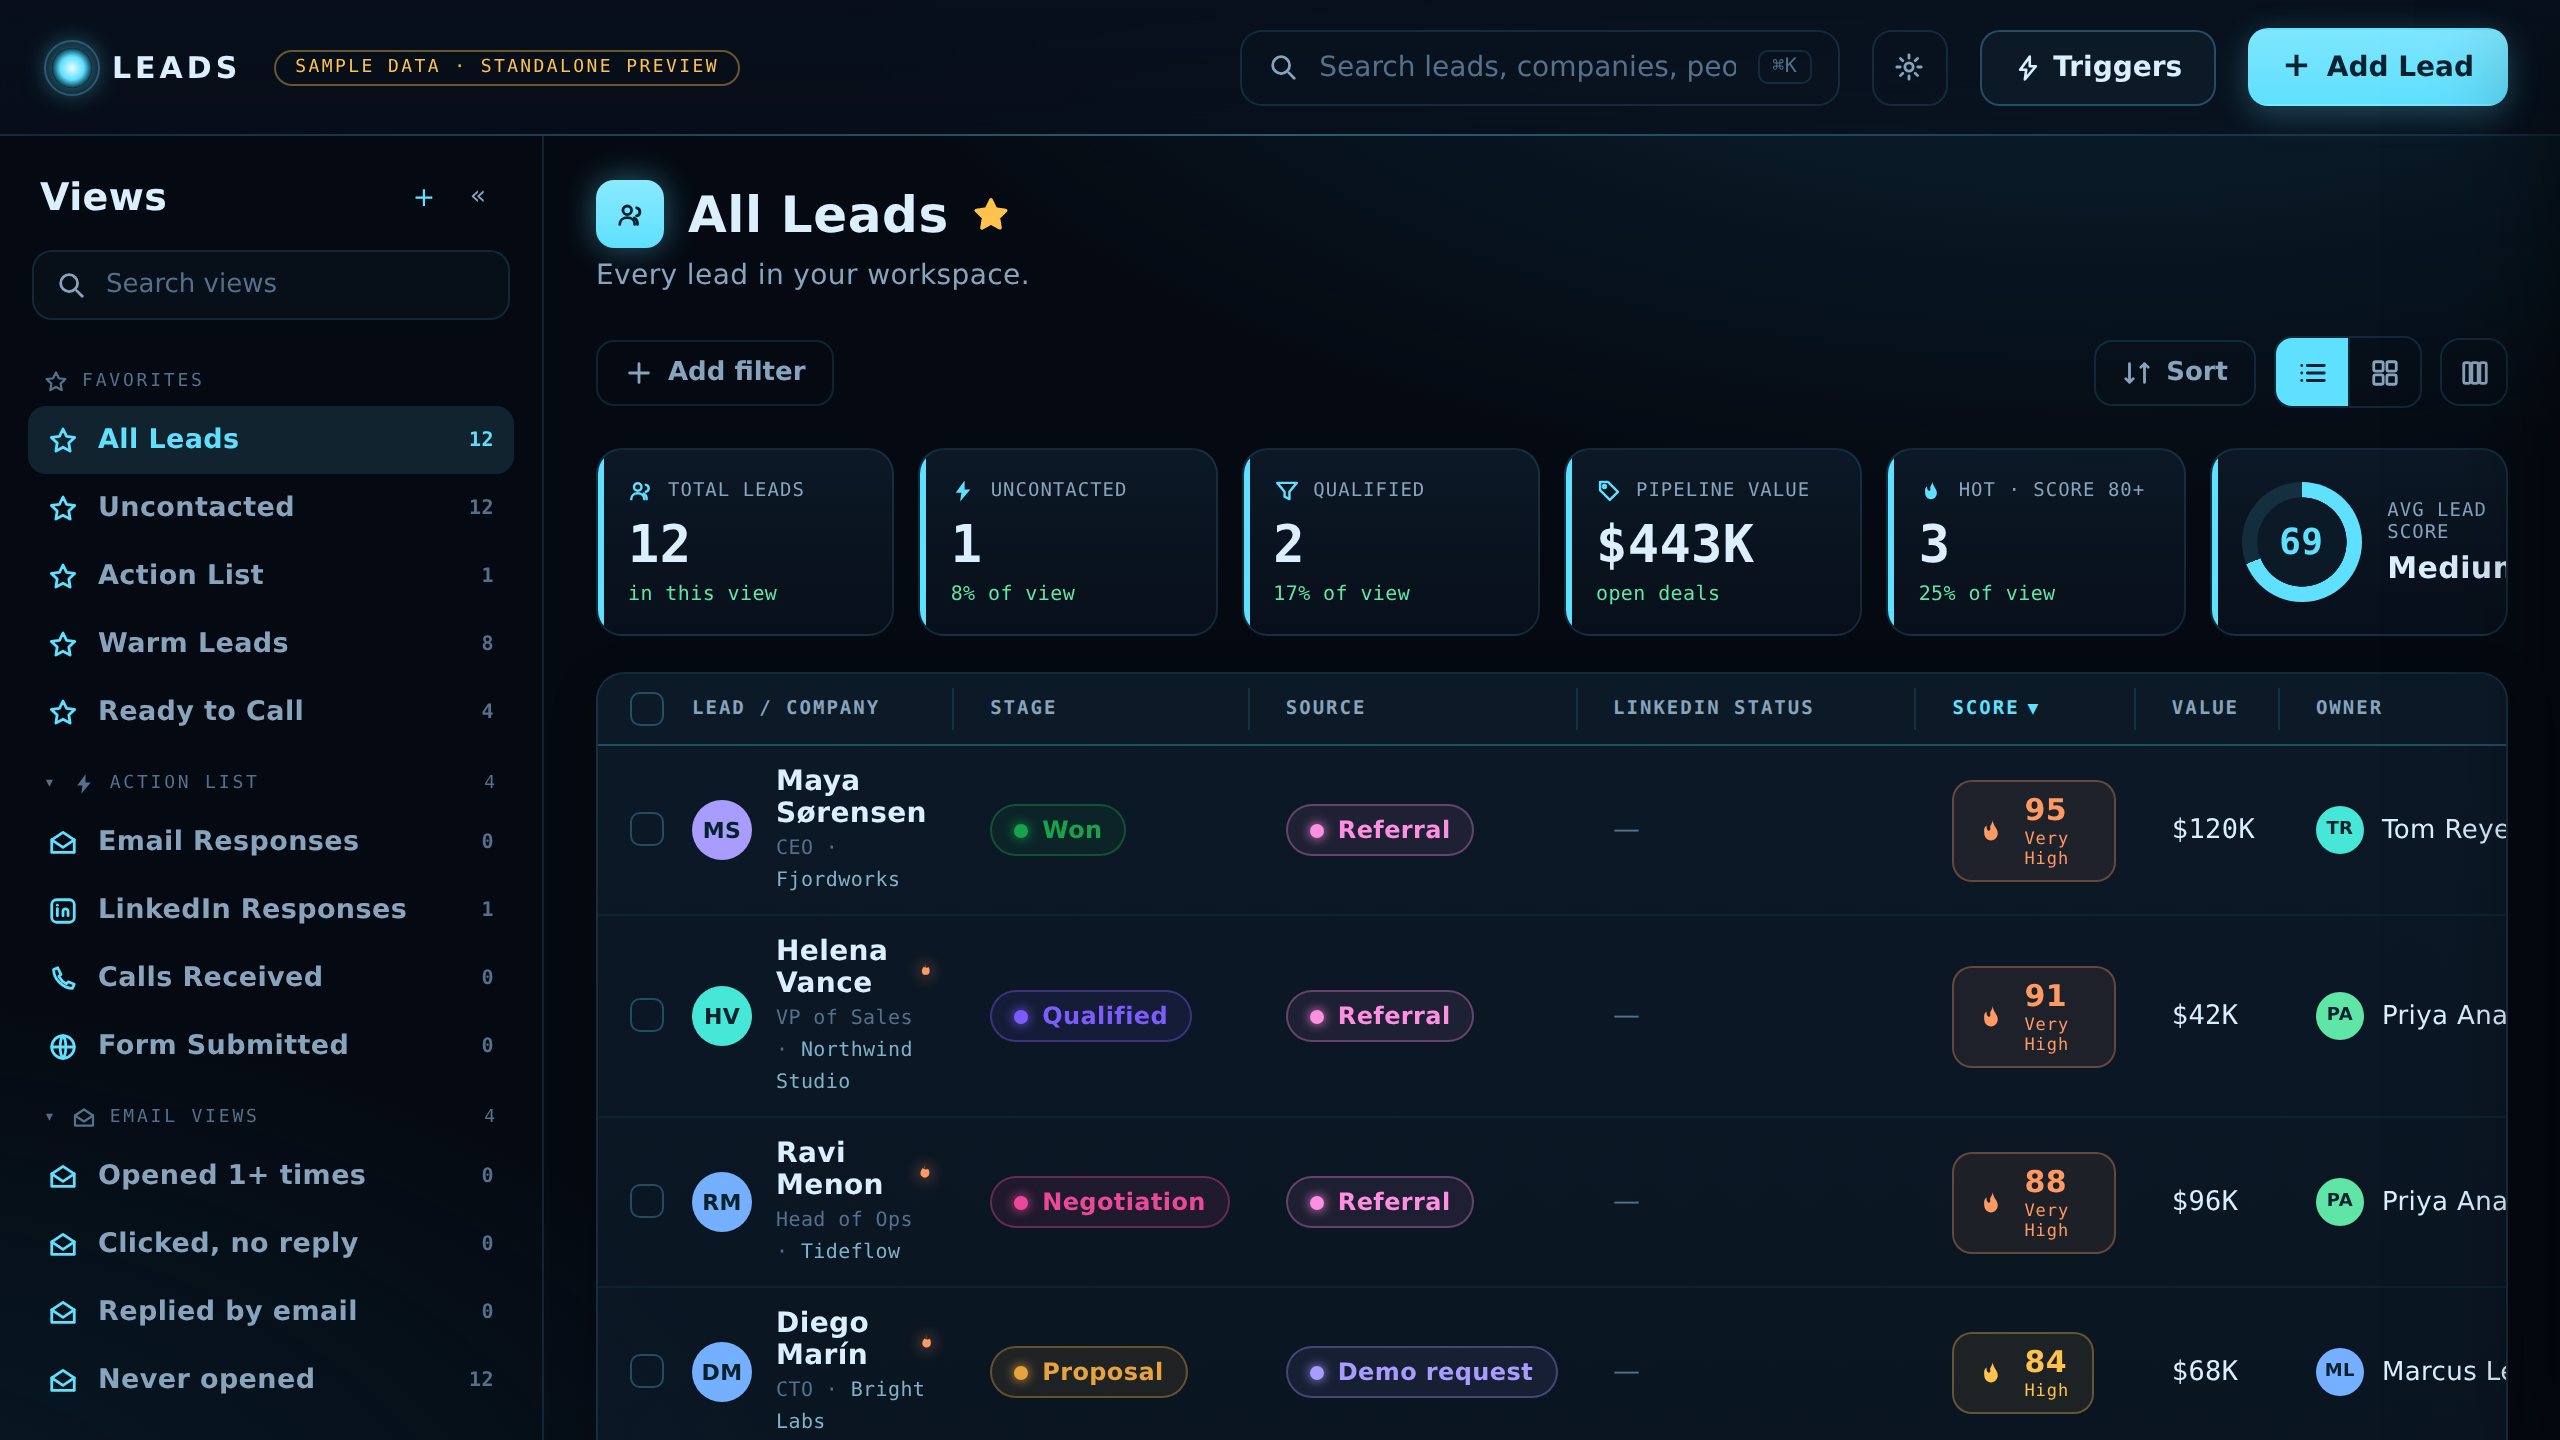Click the Hot Score 80+ stat card

coord(2036,542)
